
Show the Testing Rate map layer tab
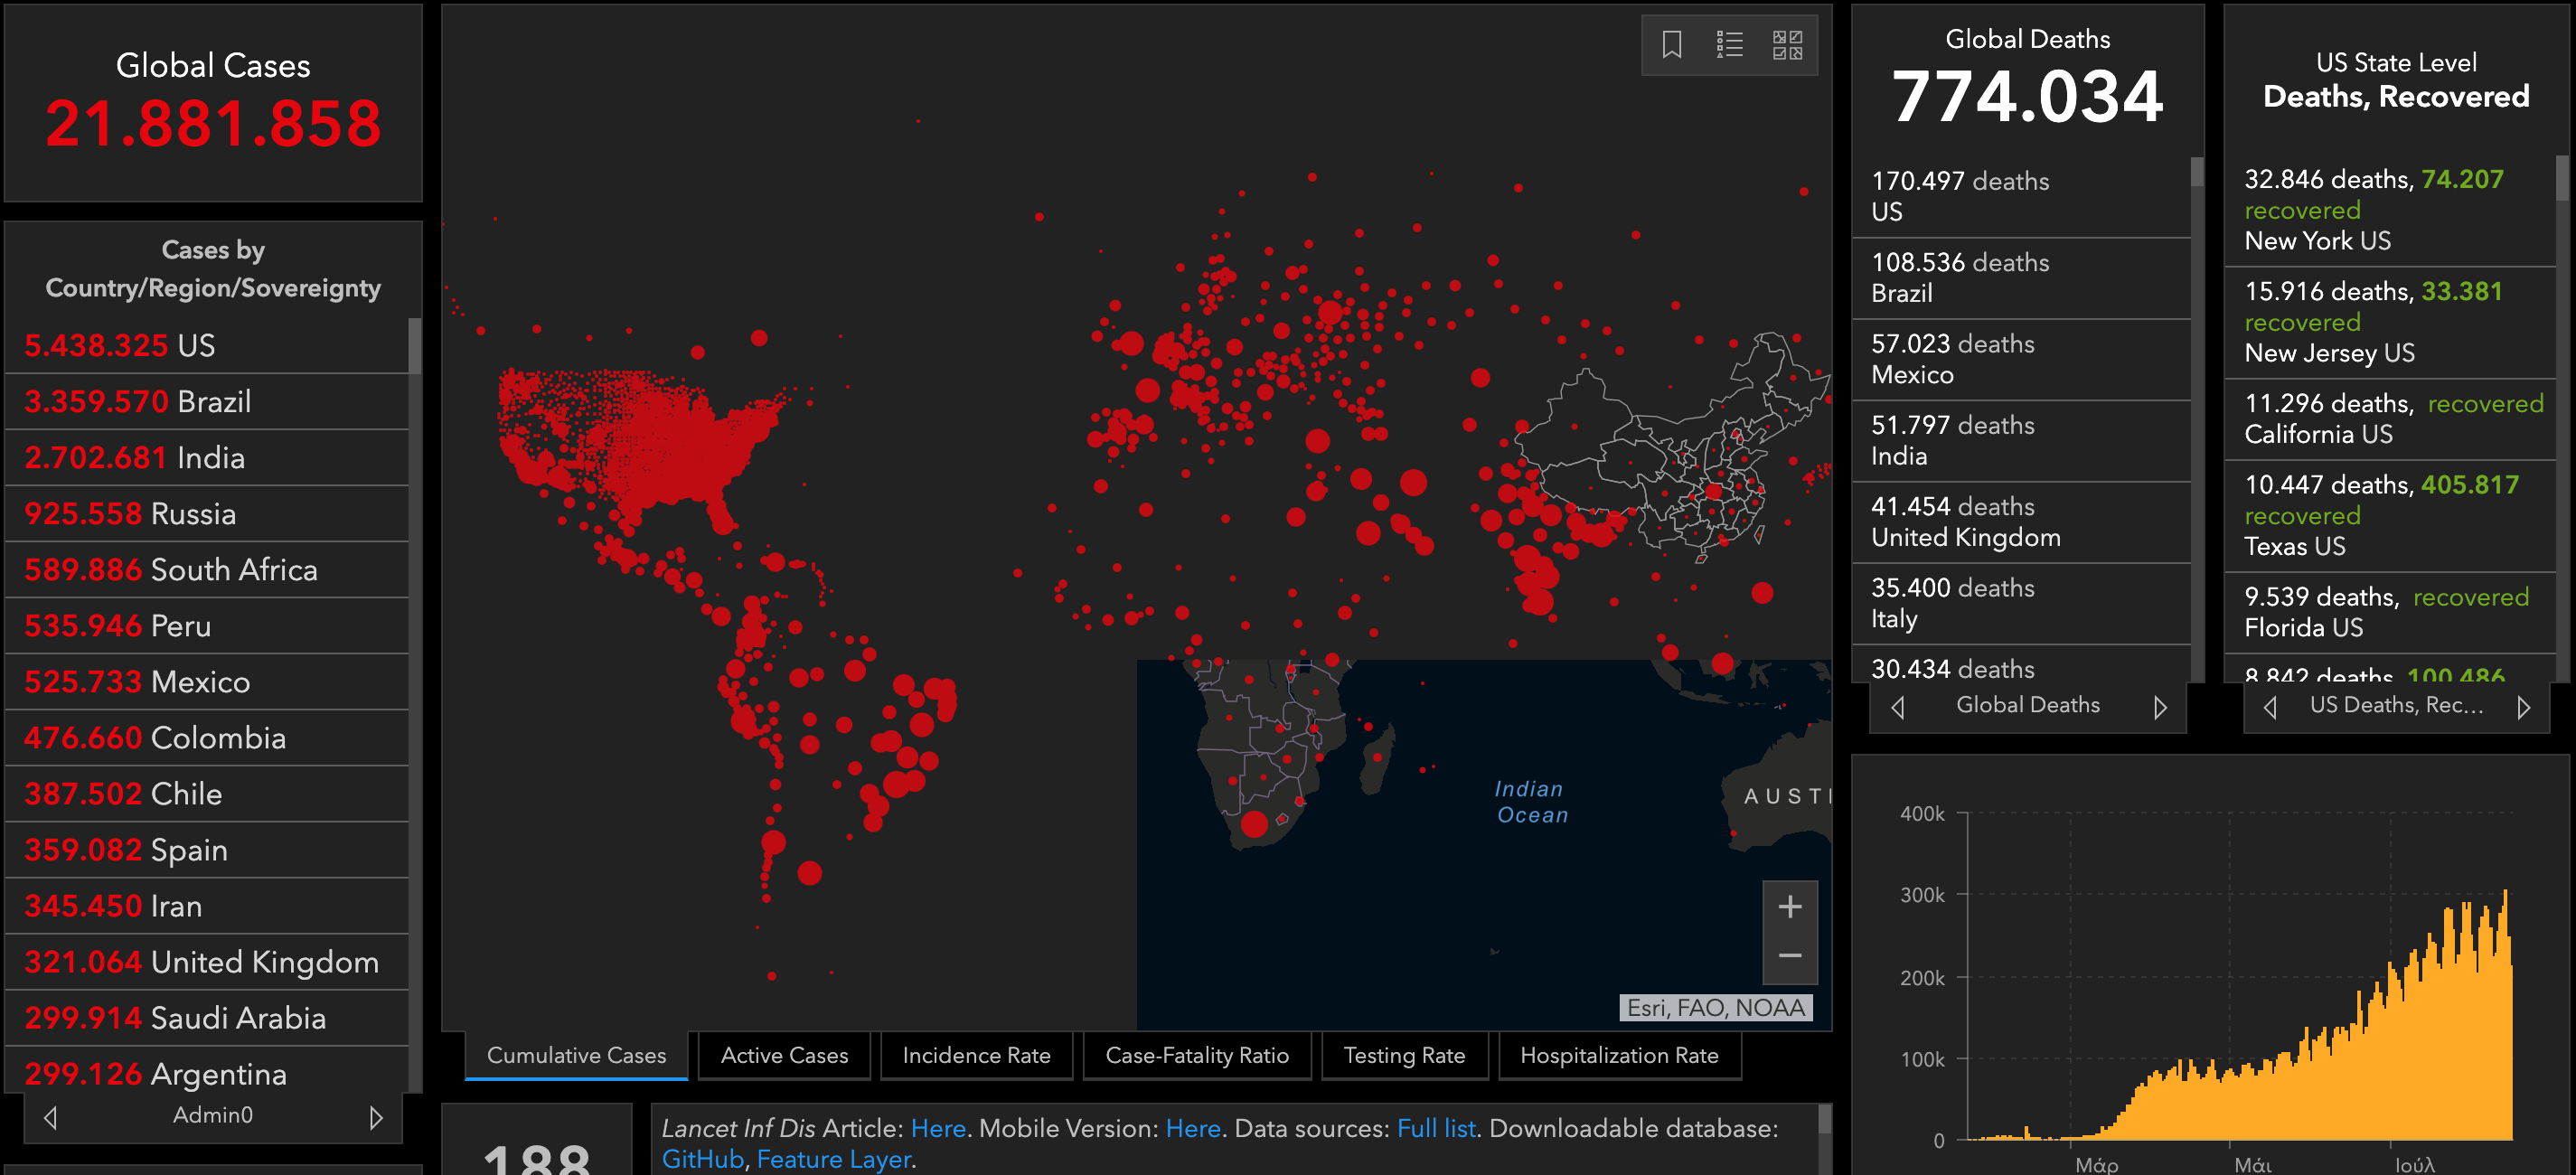(1404, 1055)
